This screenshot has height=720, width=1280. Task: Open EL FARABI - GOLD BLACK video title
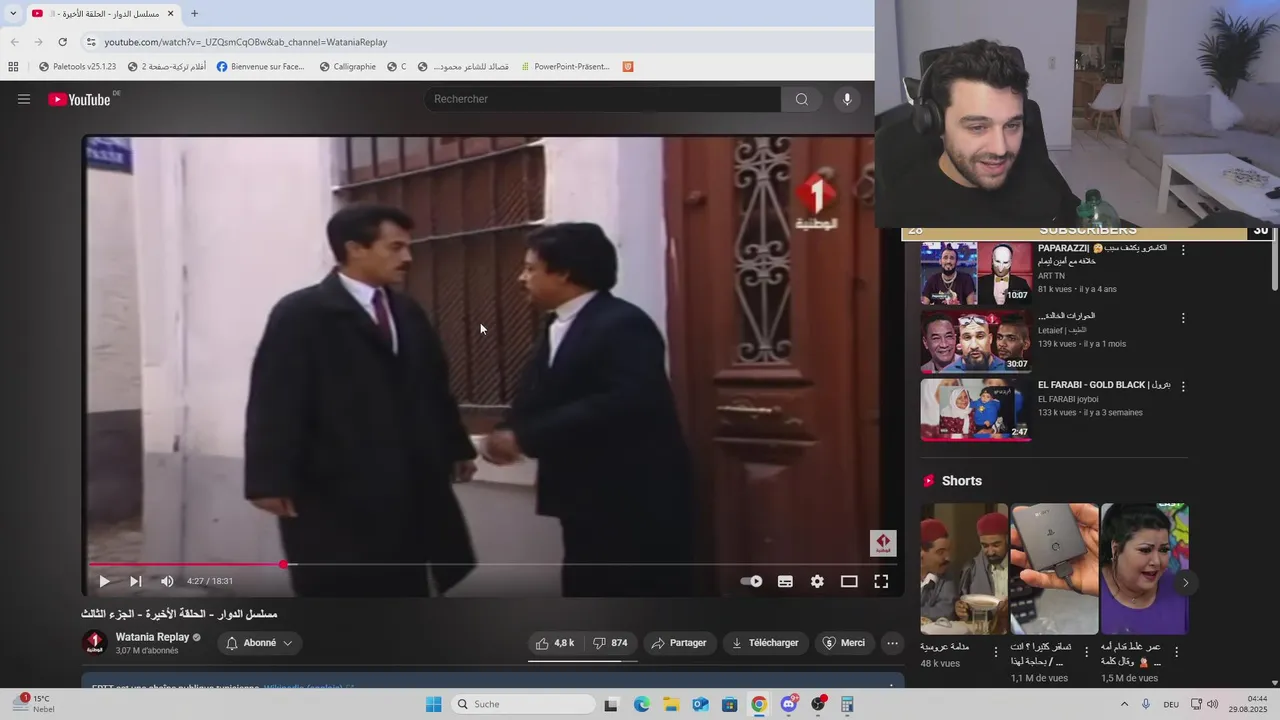tap(1104, 385)
